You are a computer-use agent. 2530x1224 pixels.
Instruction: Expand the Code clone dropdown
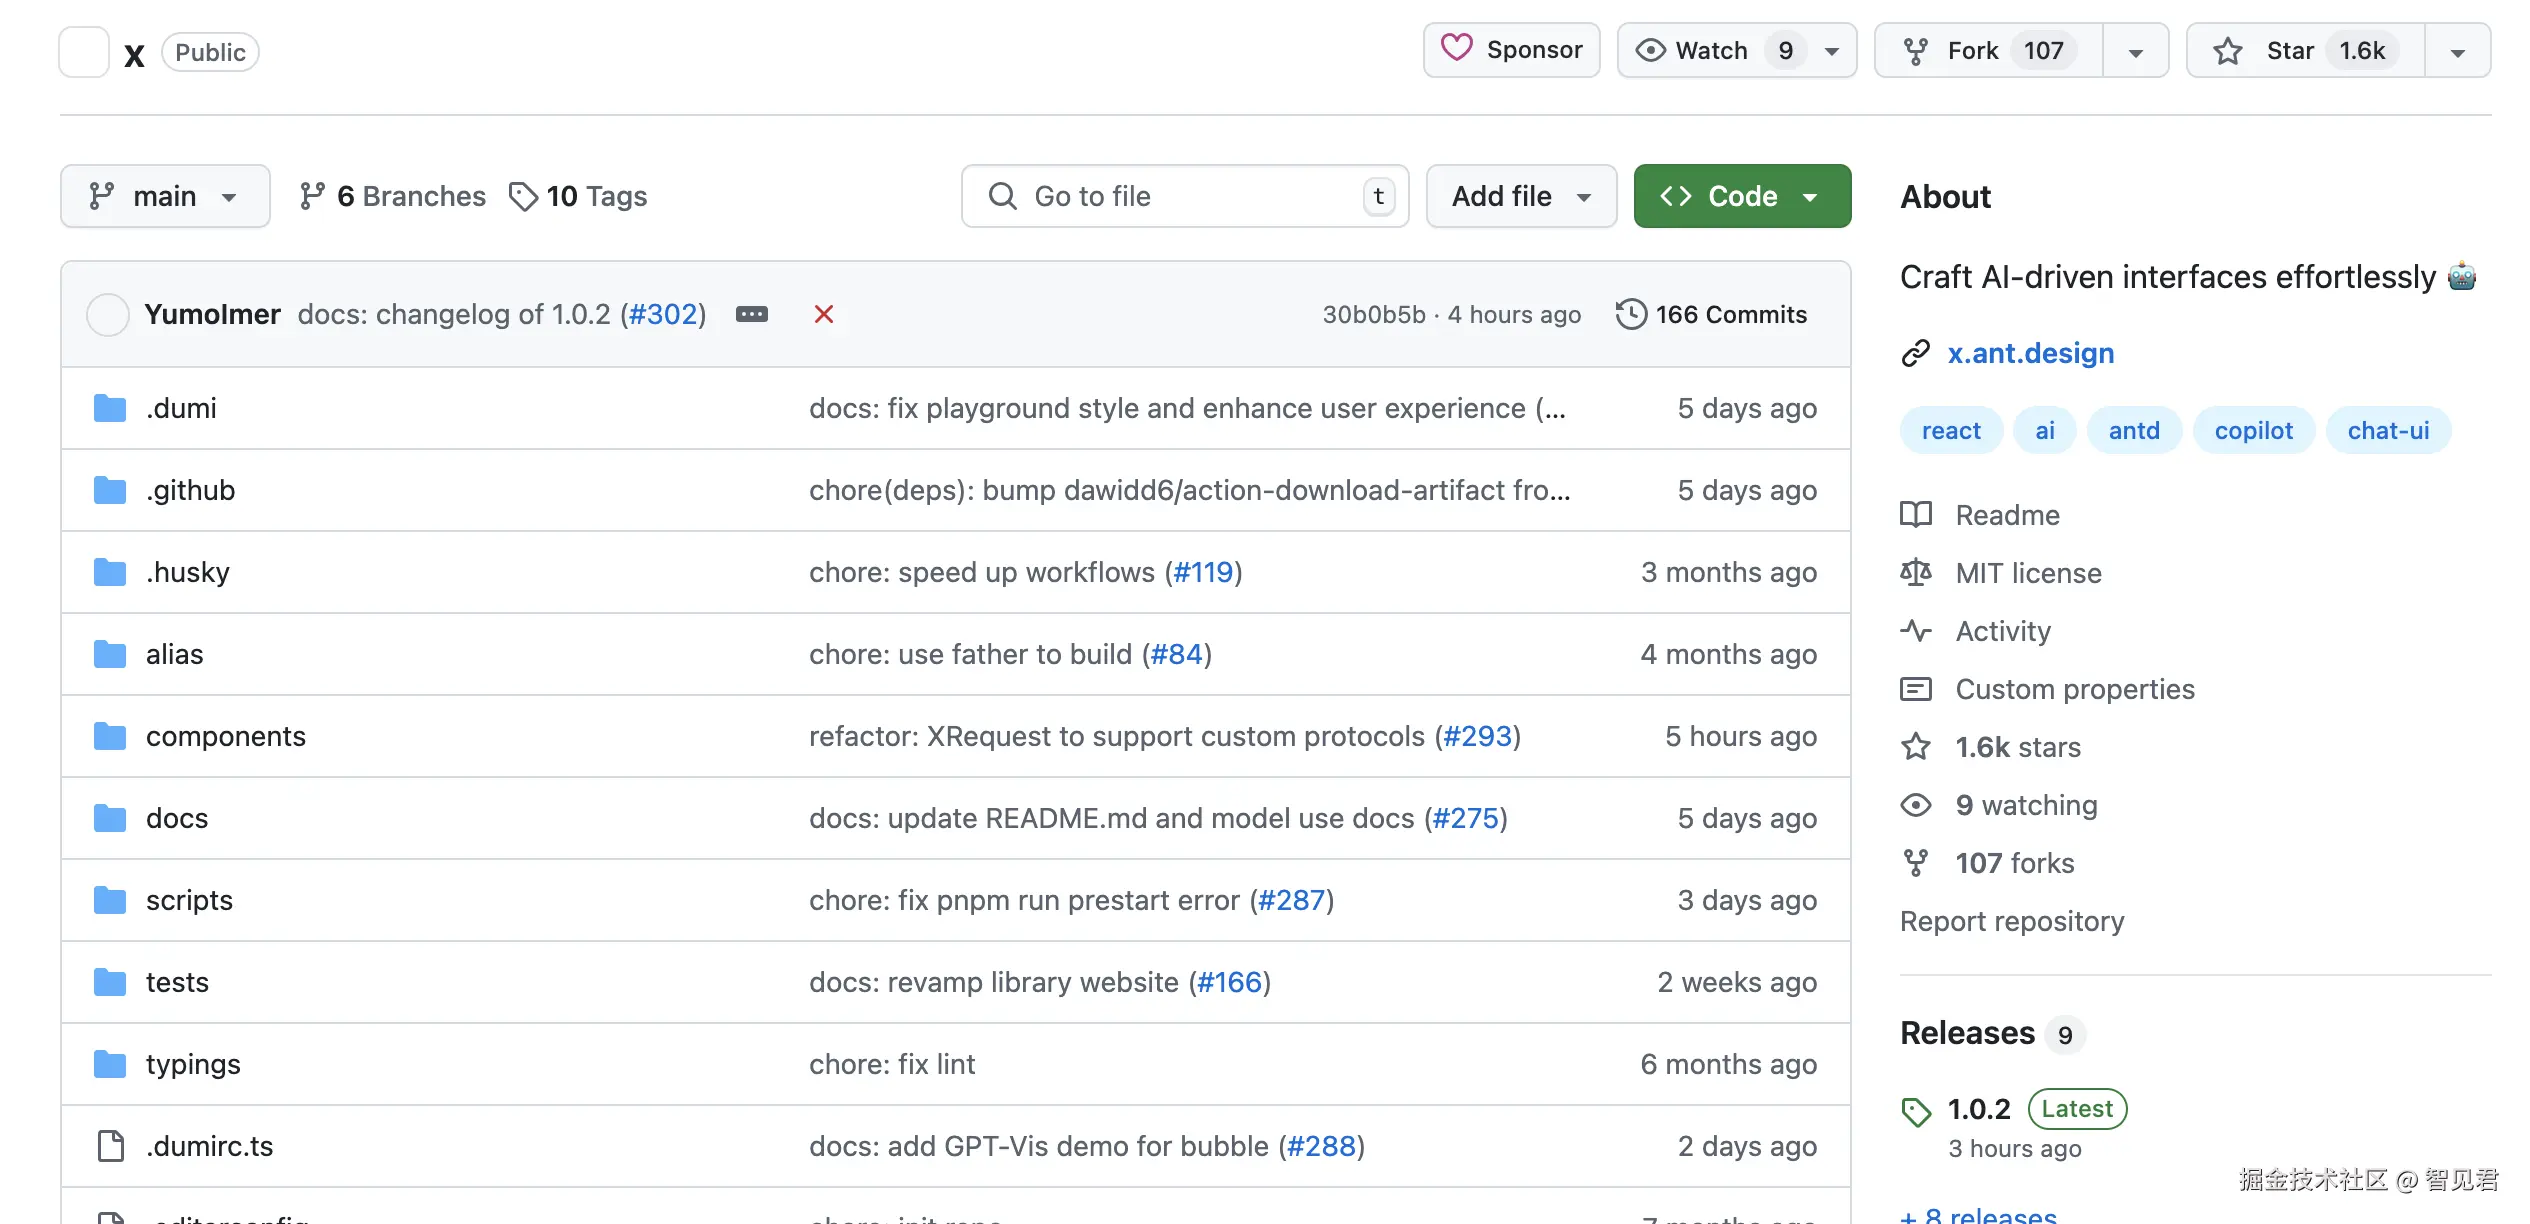(x=1742, y=196)
